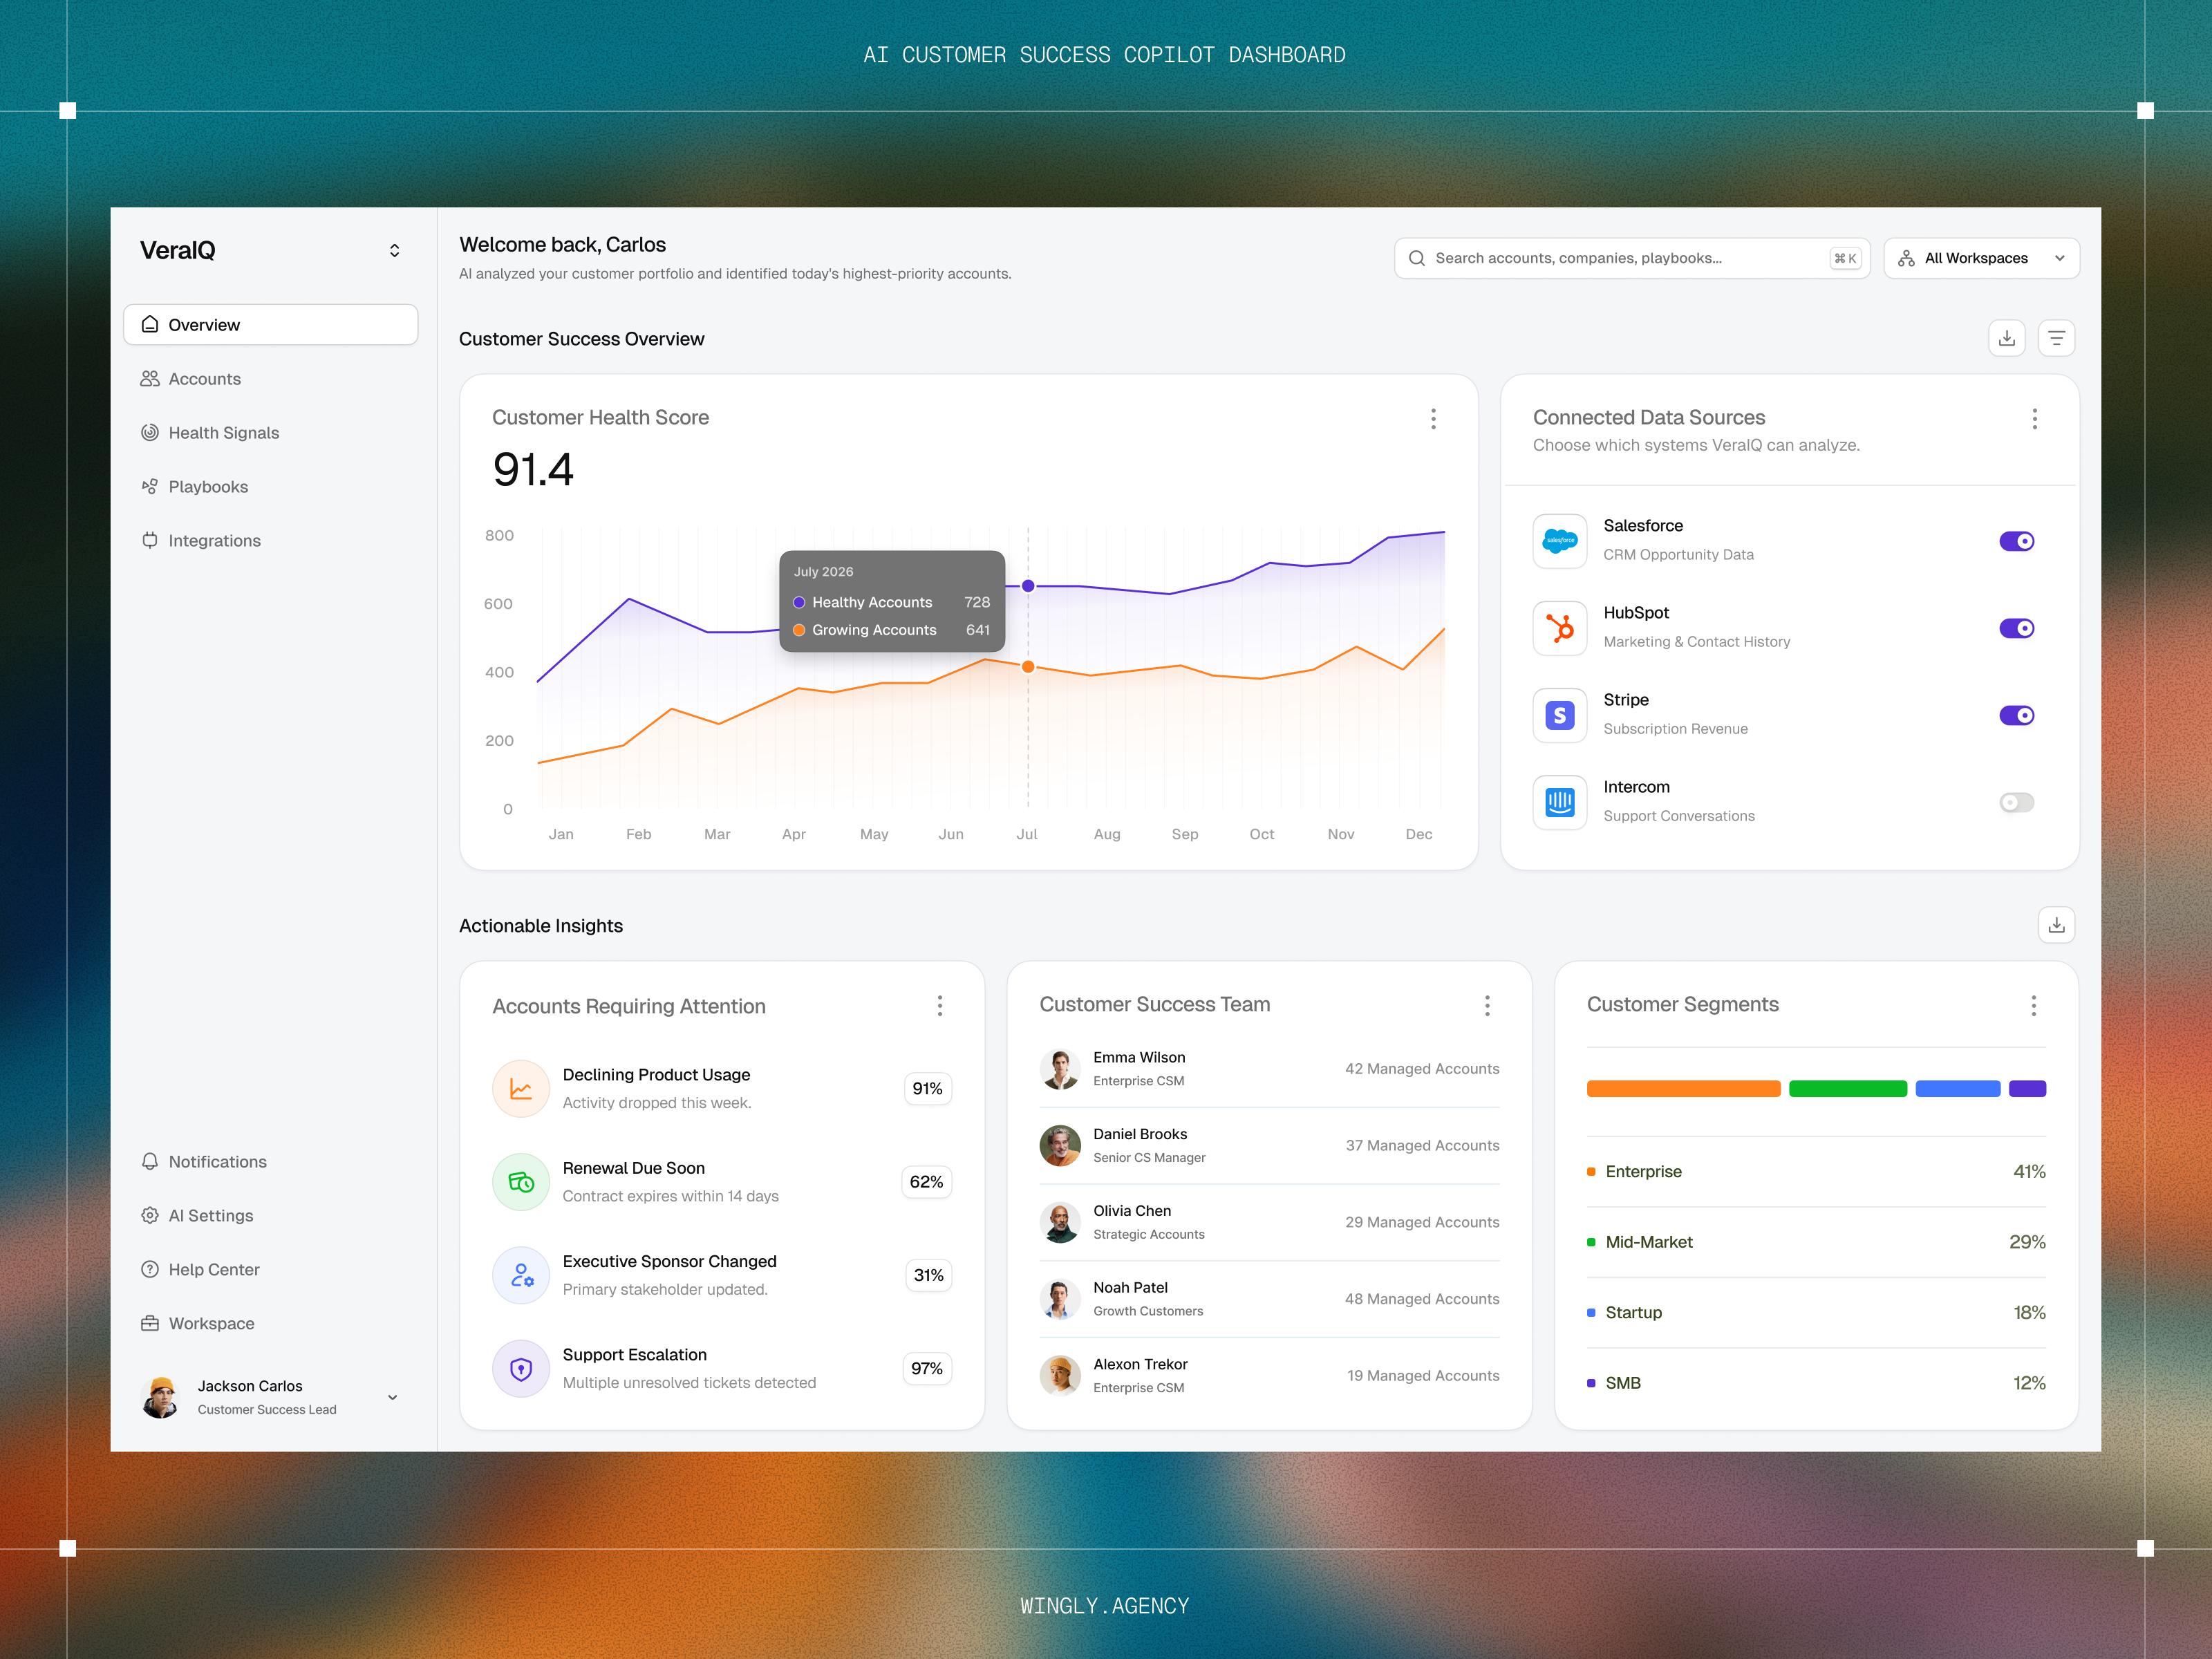The image size is (2212, 1659).
Task: Click the Intercom logo icon
Action: click(x=1559, y=802)
